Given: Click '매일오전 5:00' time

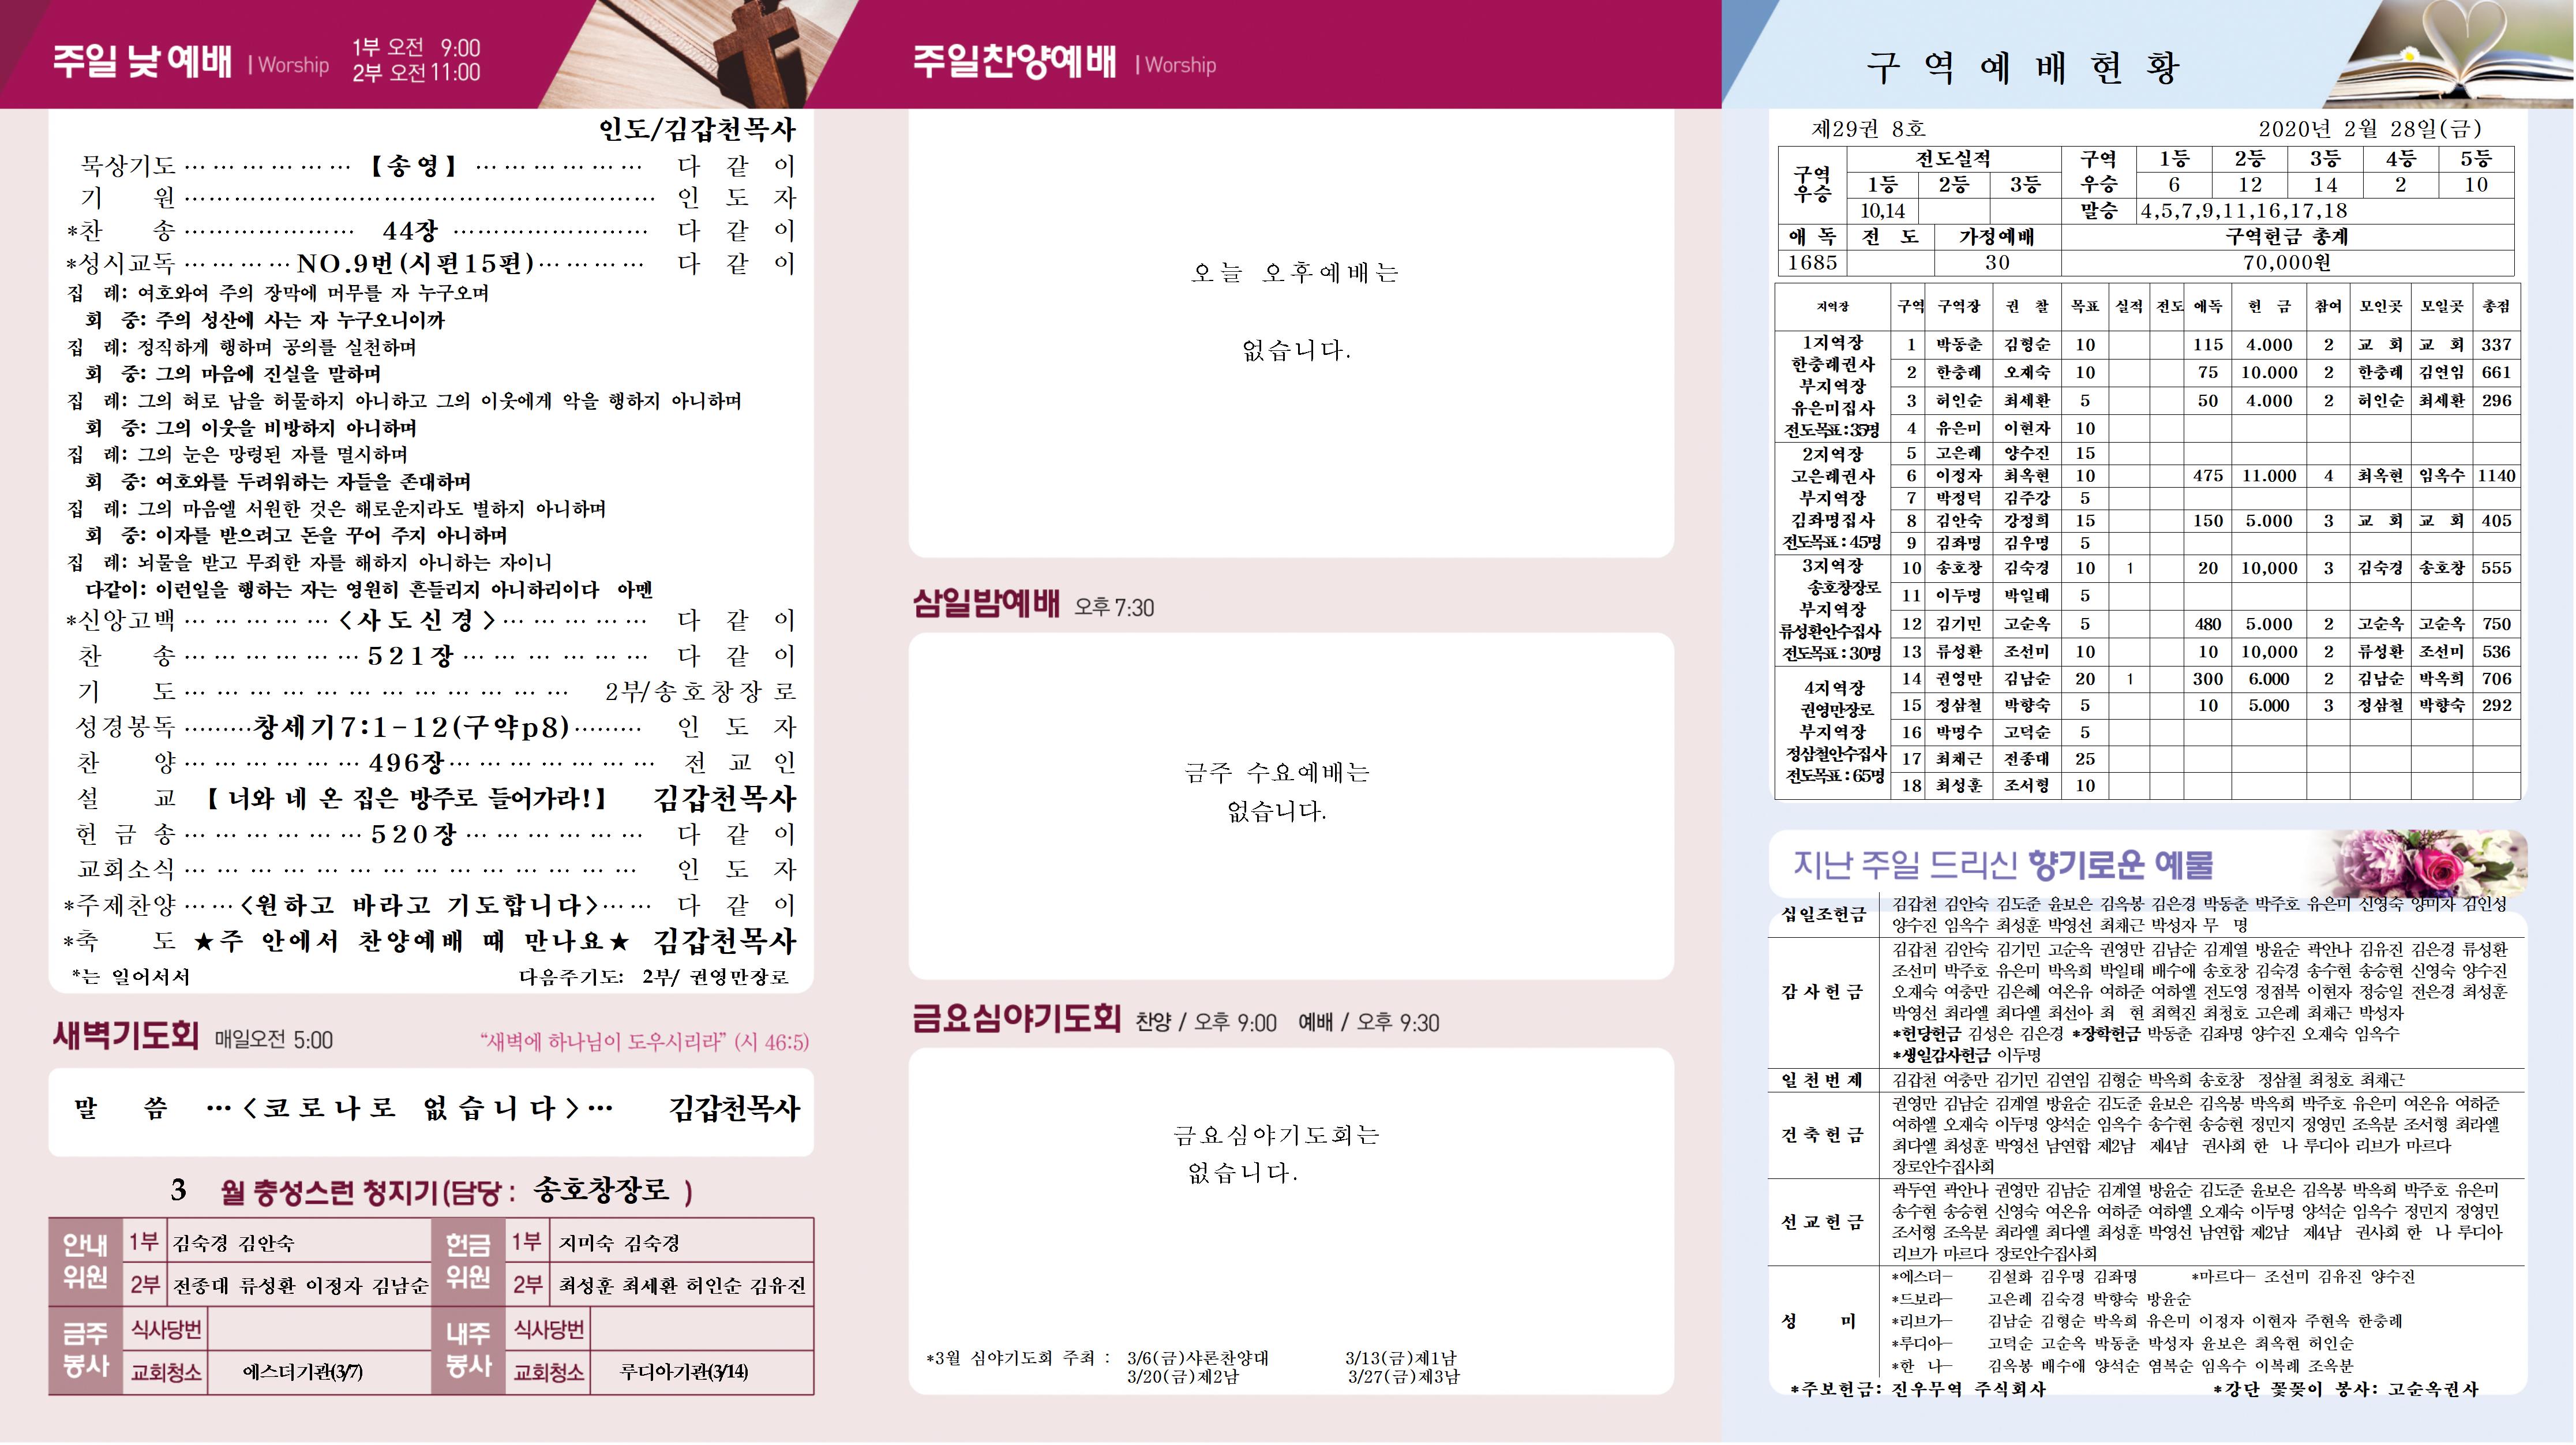Looking at the screenshot, I should pos(274,1040).
